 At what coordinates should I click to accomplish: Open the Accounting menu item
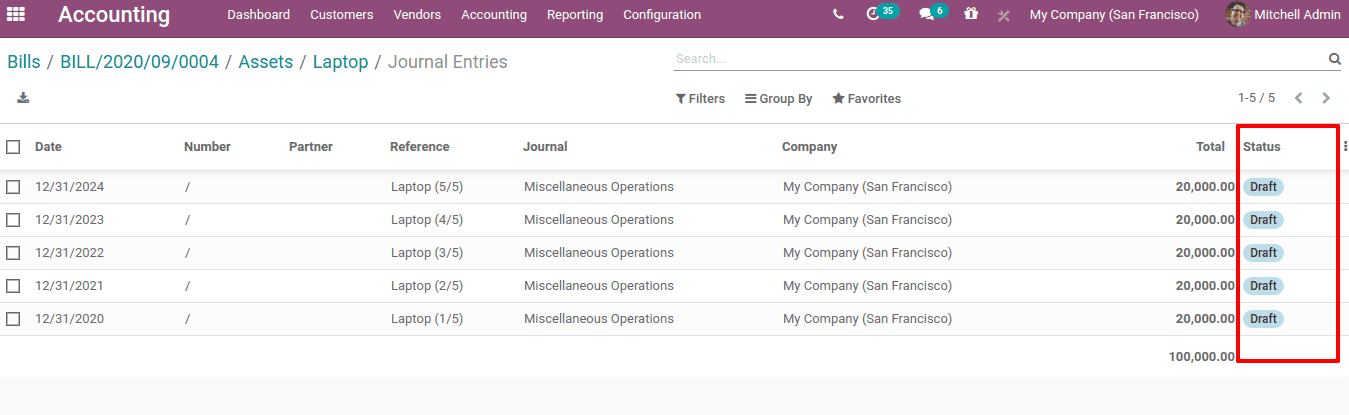pos(494,15)
